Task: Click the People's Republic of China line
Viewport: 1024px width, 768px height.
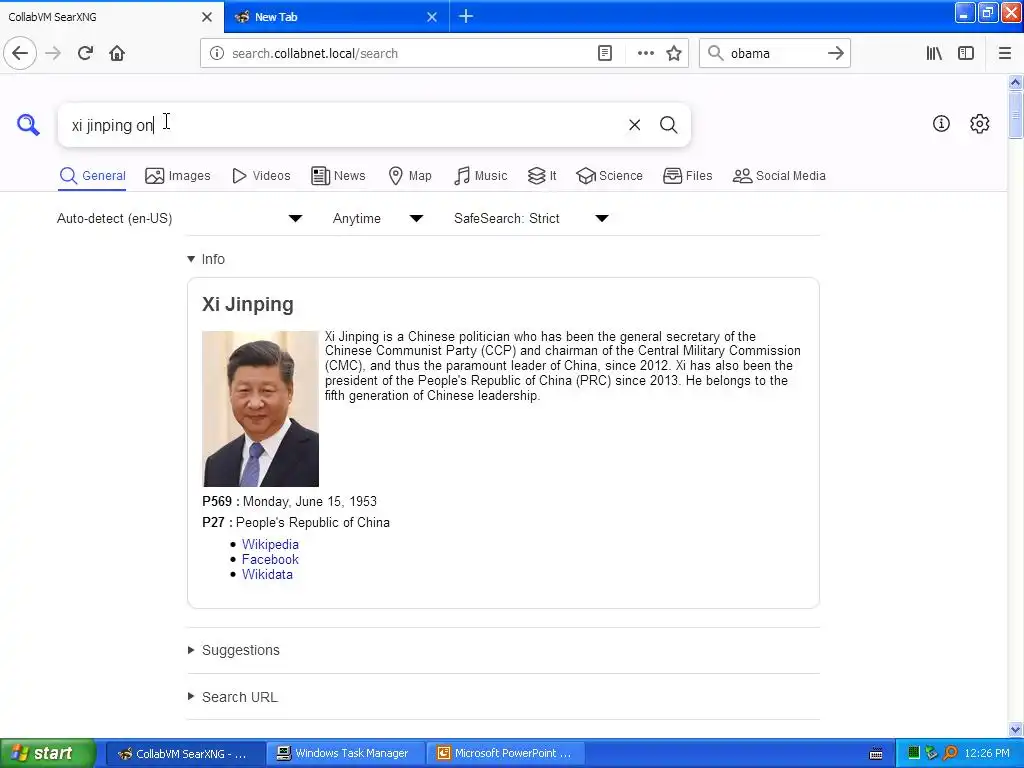Action: click(x=296, y=522)
